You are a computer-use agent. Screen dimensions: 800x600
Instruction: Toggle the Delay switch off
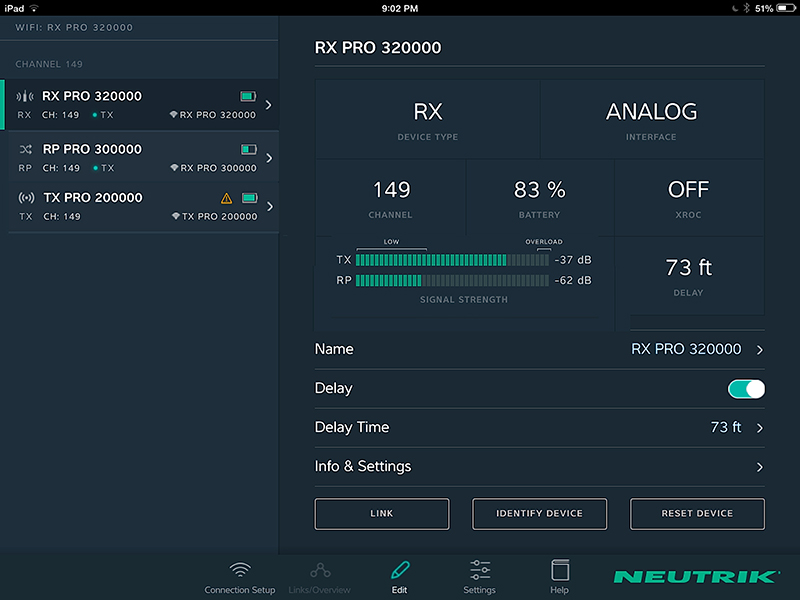746,389
